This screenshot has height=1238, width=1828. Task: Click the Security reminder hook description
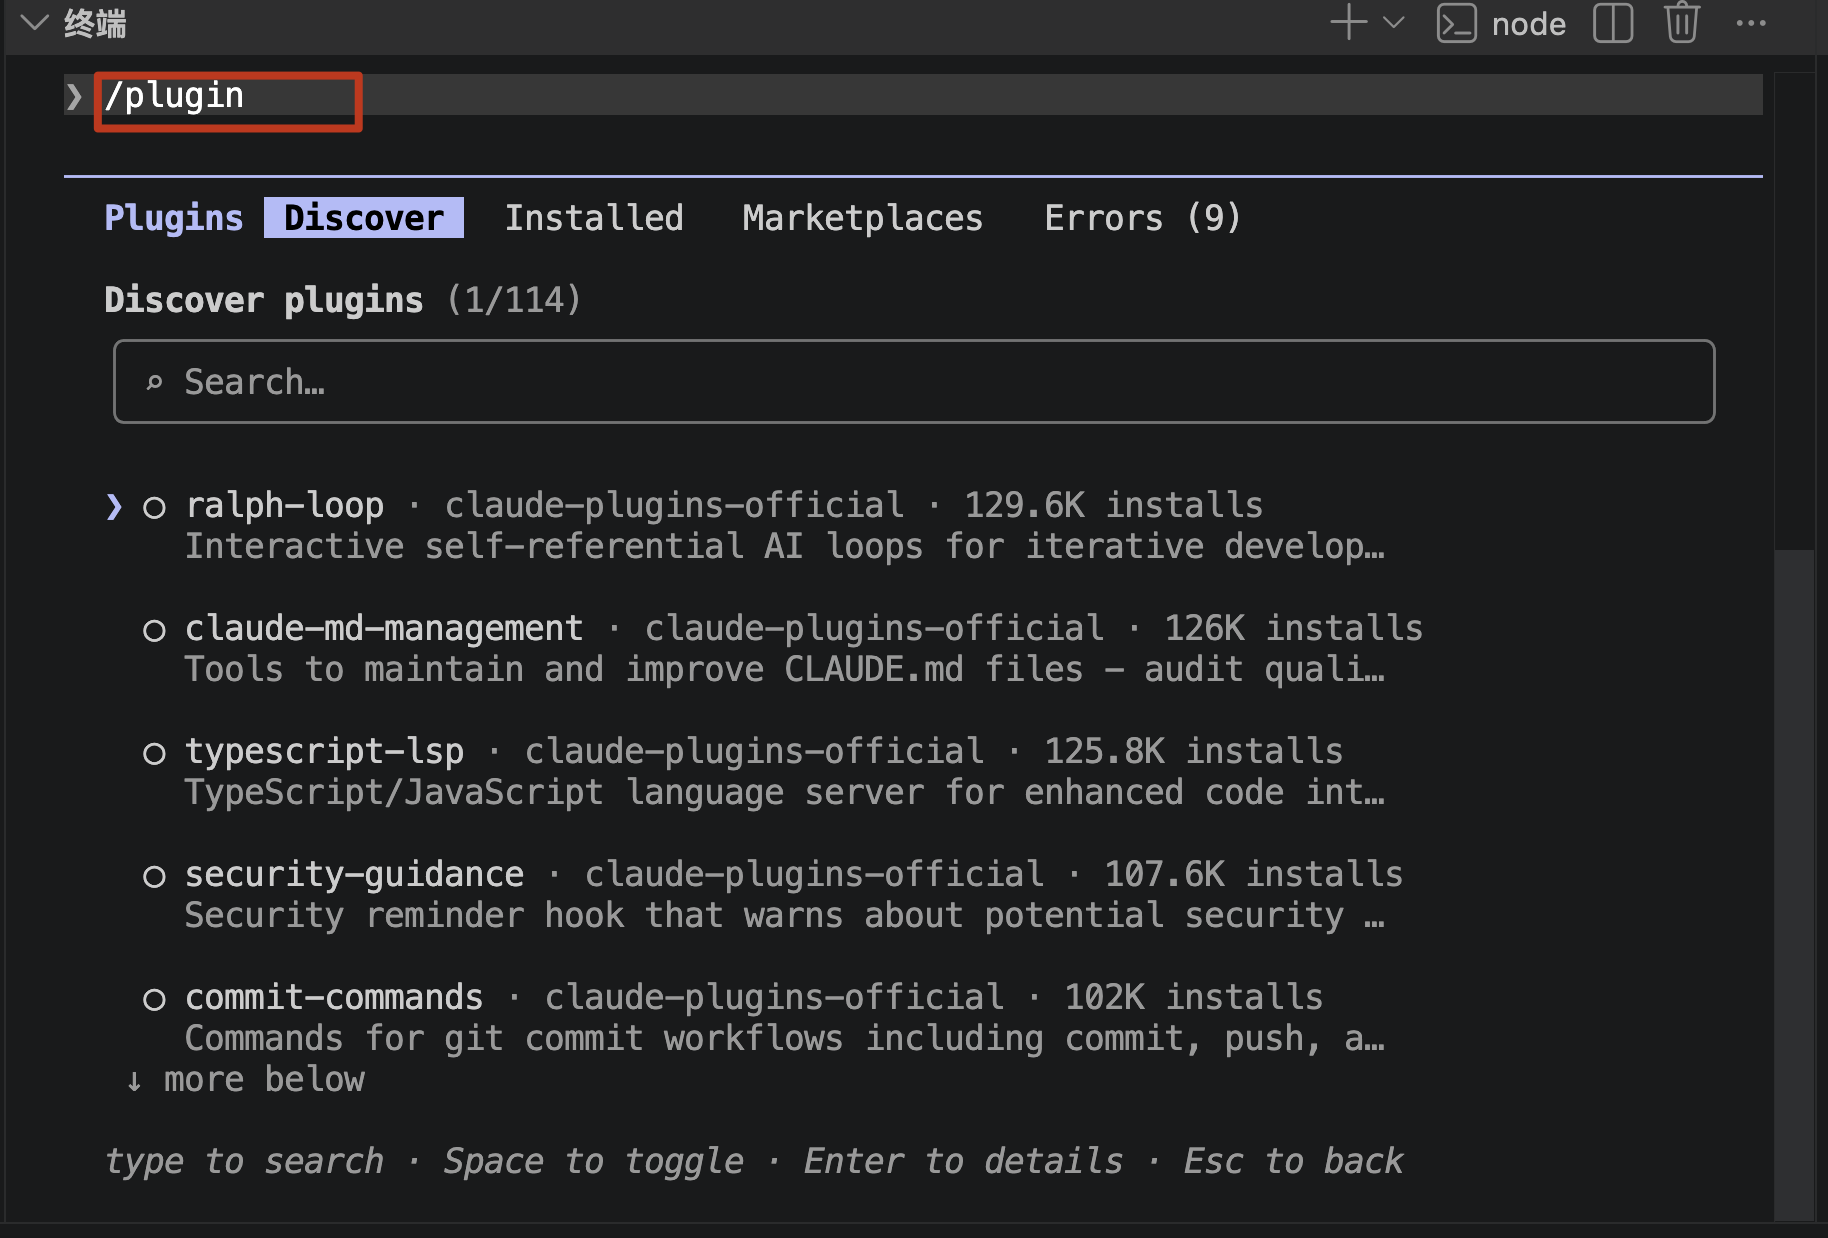point(785,916)
